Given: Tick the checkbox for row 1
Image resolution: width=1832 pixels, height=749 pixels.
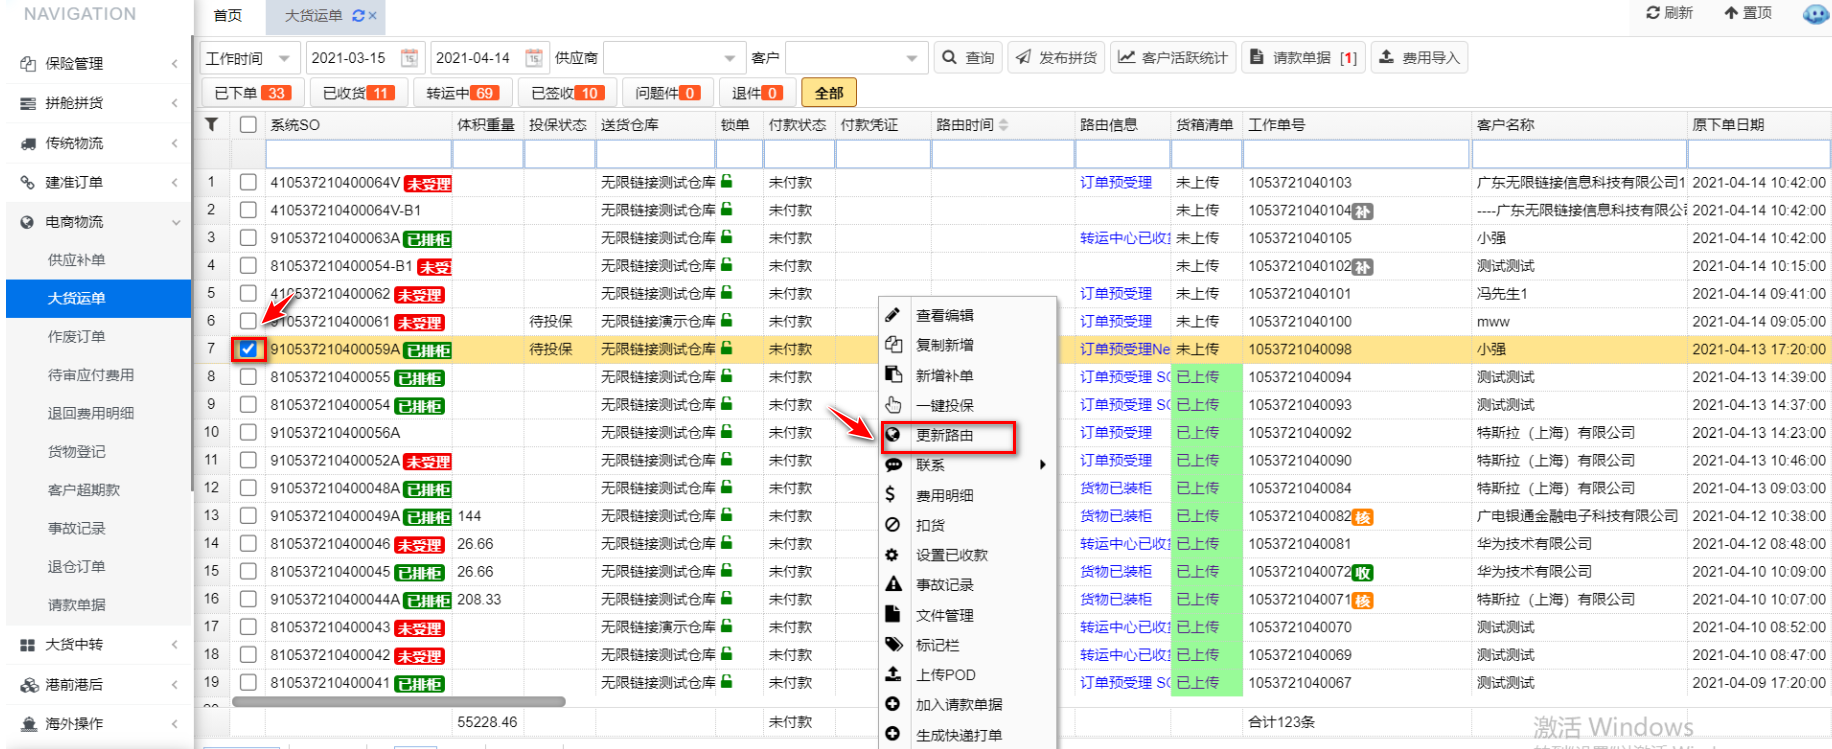Looking at the screenshot, I should tap(248, 182).
